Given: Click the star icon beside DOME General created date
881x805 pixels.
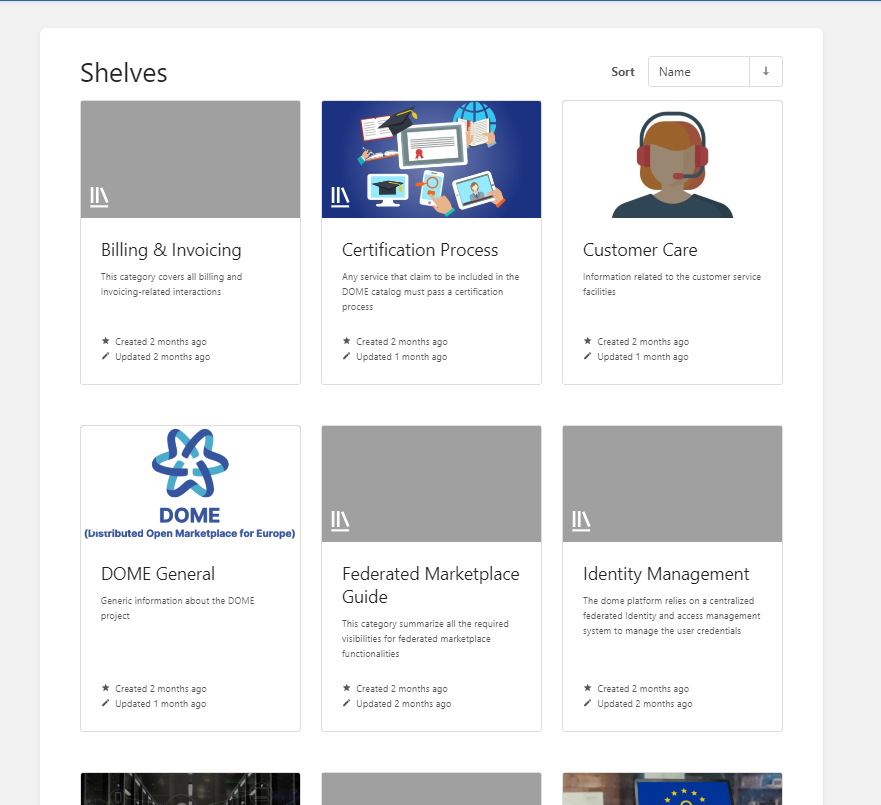Looking at the screenshot, I should [x=106, y=689].
